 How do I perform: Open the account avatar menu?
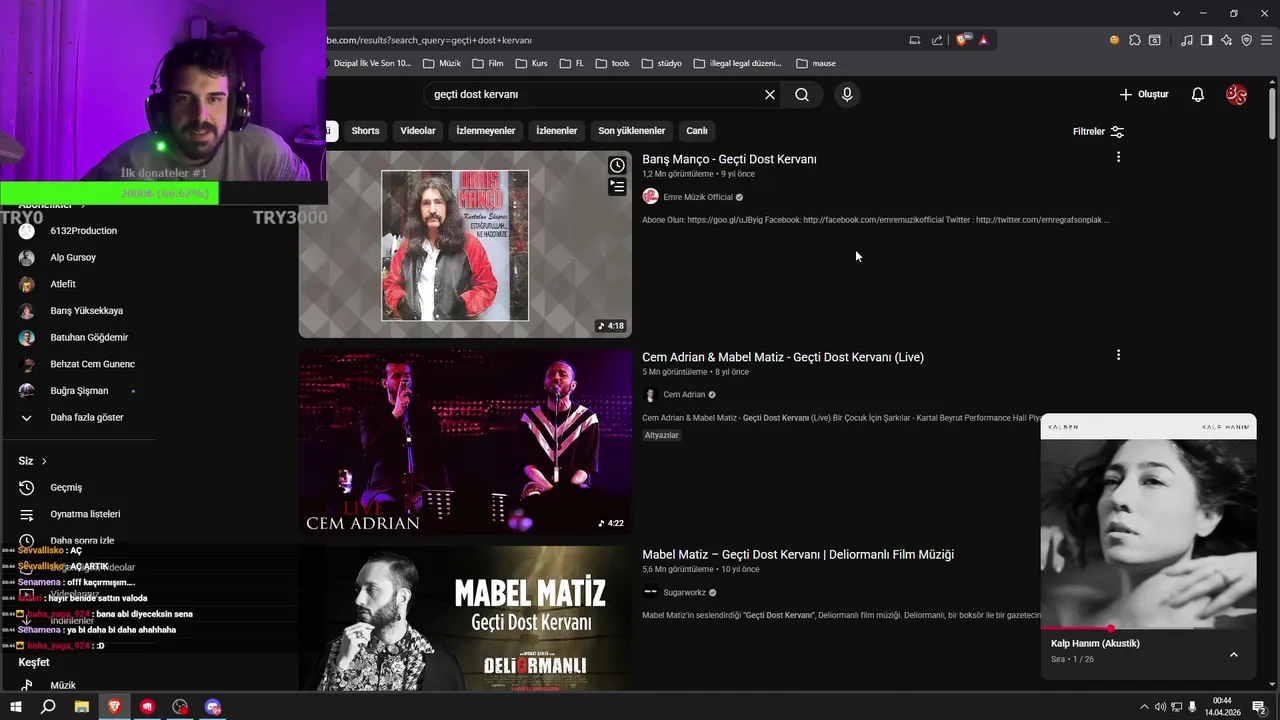pos(1237,94)
